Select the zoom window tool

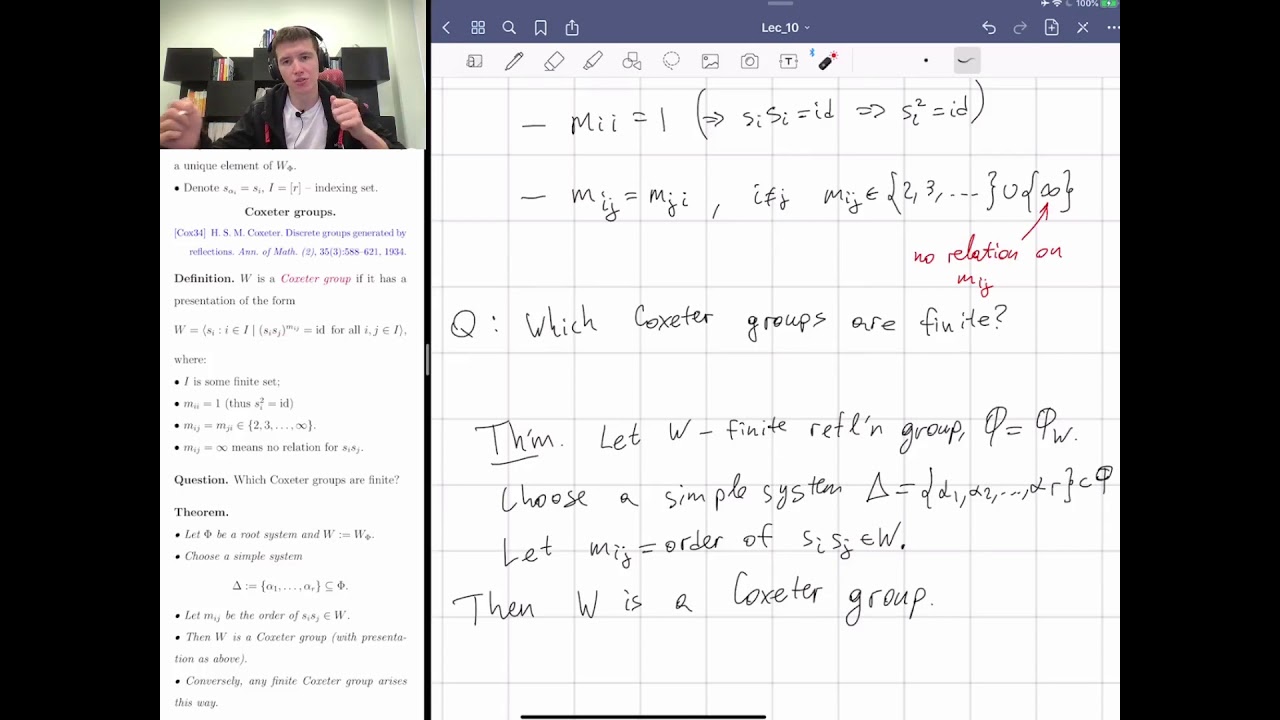coord(474,62)
